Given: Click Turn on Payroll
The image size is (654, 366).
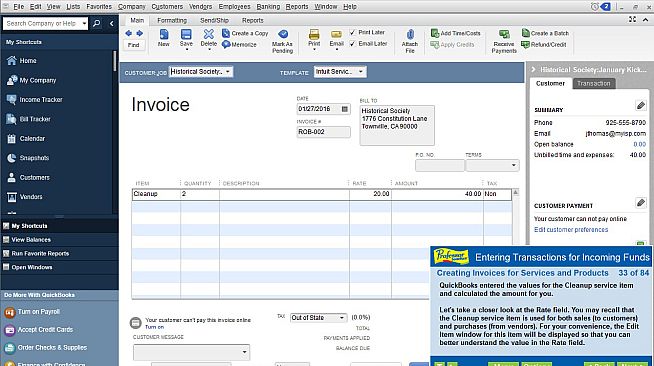Looking at the screenshot, I should point(38,312).
